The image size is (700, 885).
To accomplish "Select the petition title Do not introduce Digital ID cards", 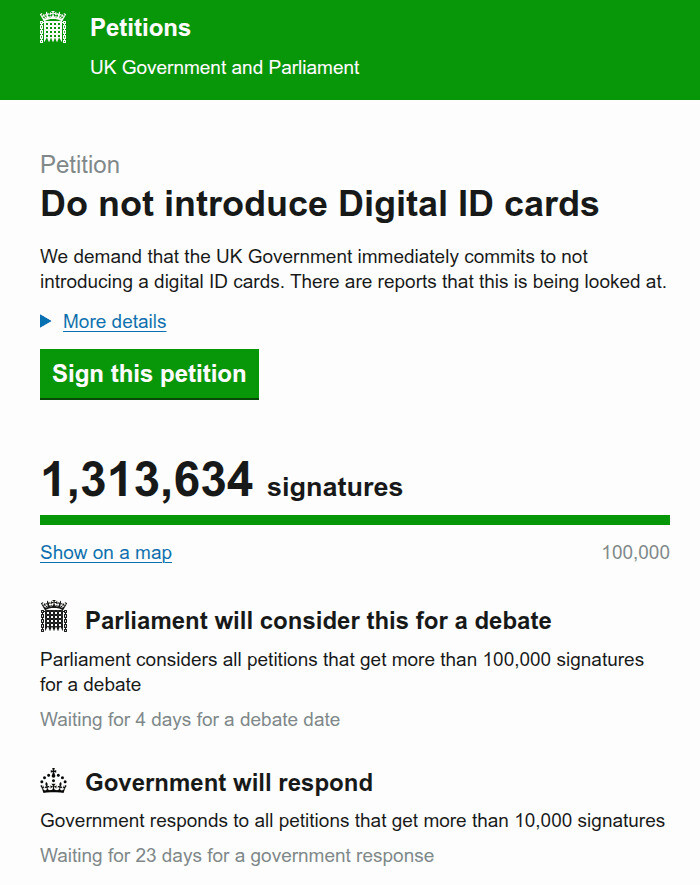I will pos(319,204).
